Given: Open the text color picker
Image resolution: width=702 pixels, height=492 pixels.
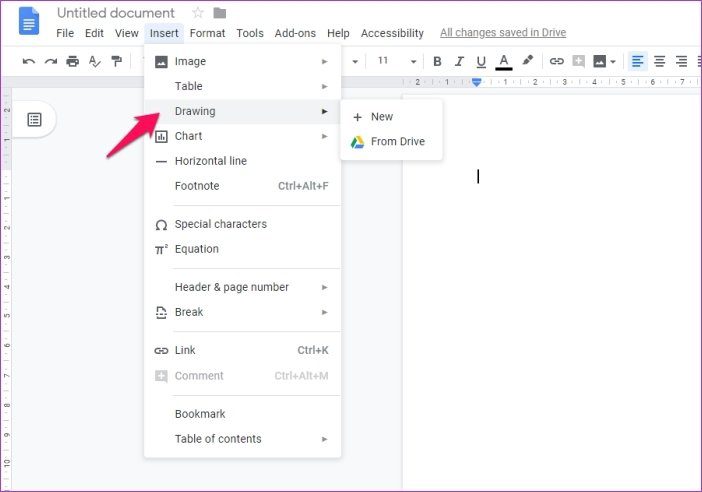Looking at the screenshot, I should 504,62.
